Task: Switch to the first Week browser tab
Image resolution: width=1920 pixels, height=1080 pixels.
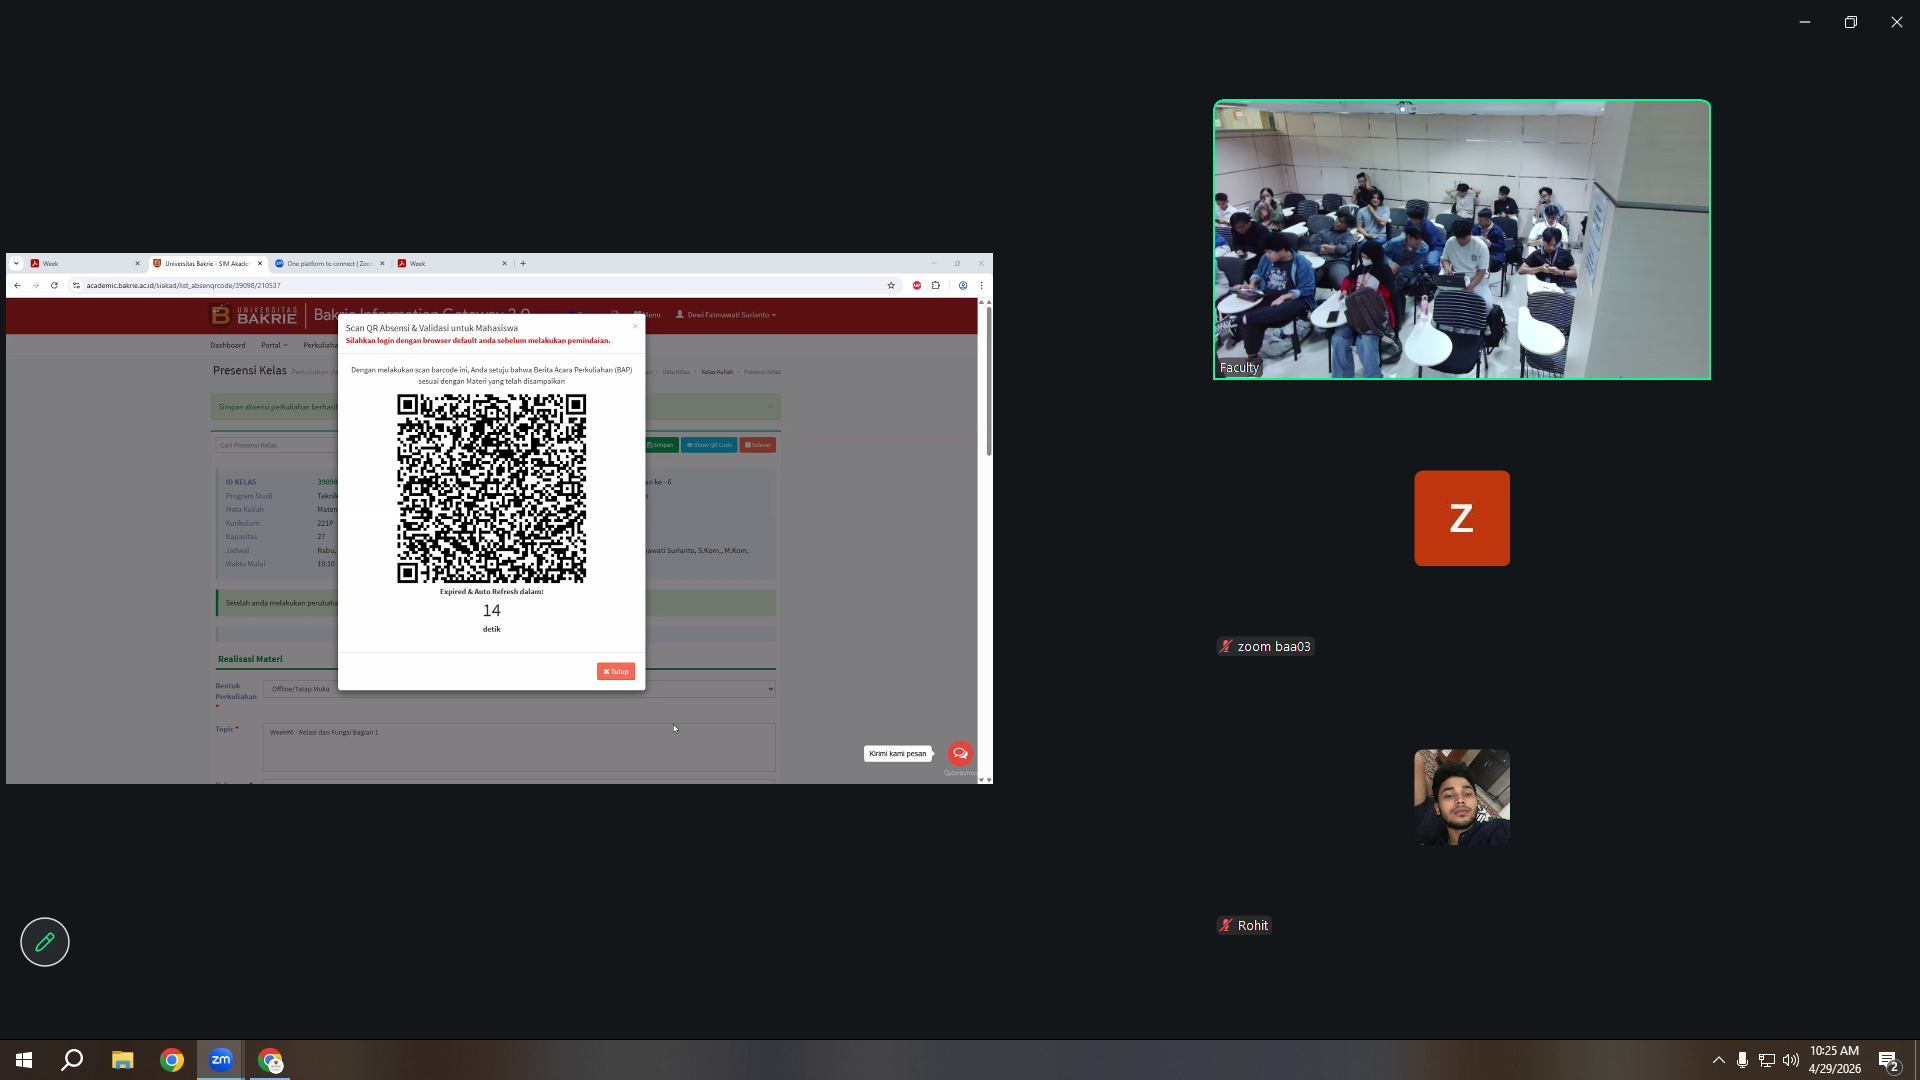Action: [85, 264]
